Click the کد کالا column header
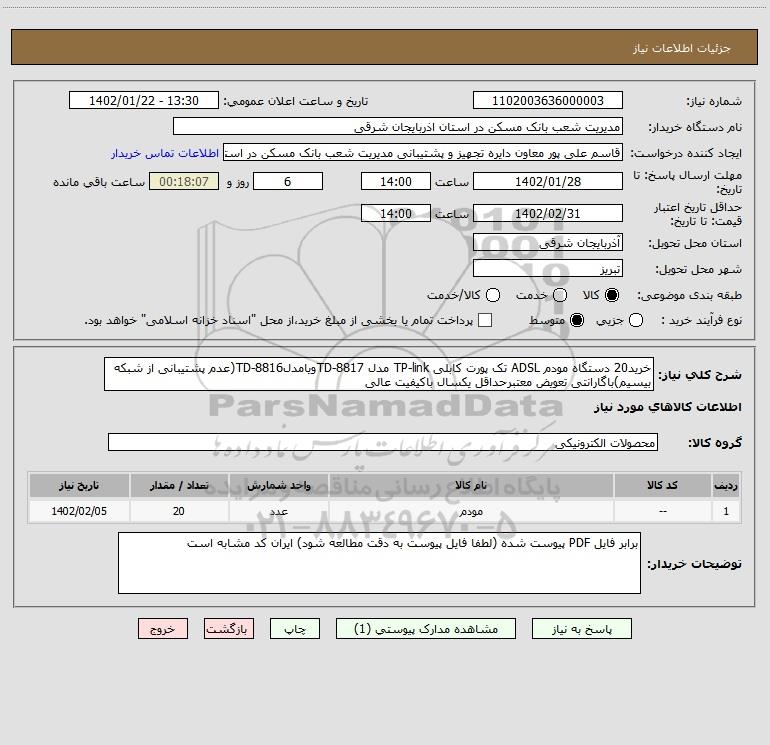This screenshot has height=745, width=770. [x=662, y=486]
